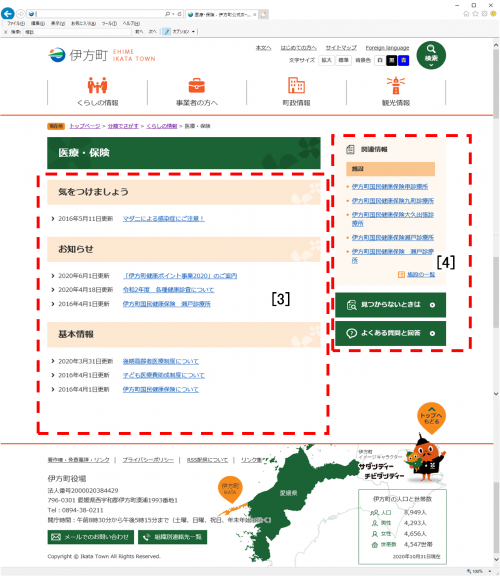Click the browser Home icon
500x576 pixels.
[466, 14]
